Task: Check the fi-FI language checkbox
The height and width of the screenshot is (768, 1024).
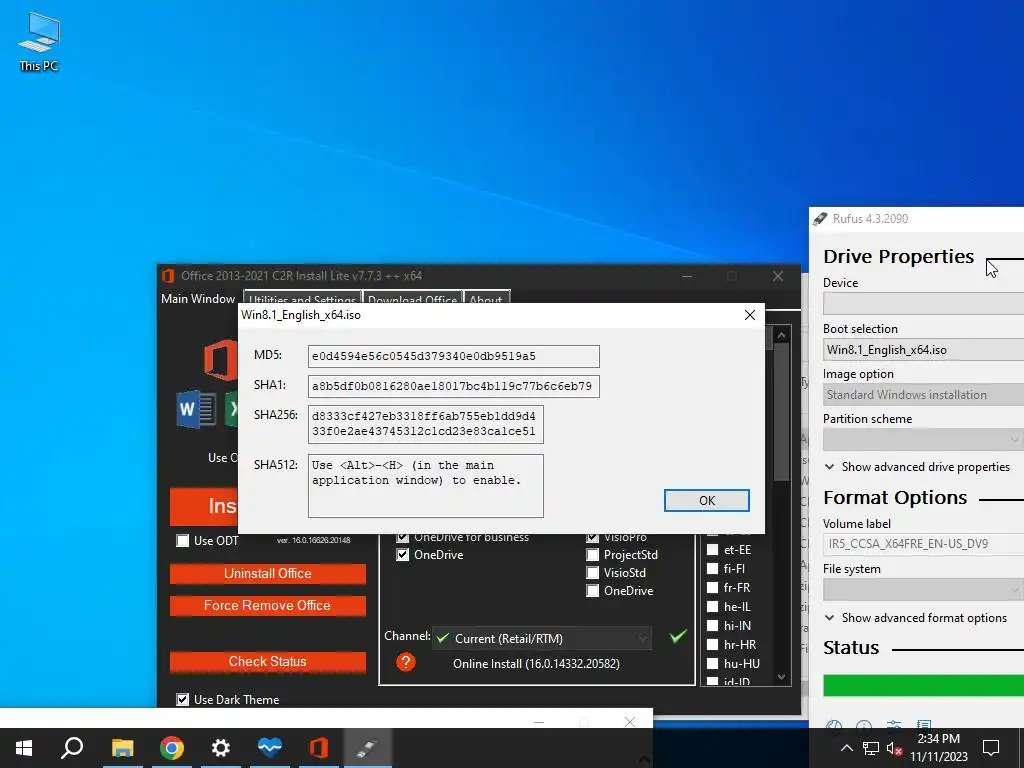Action: pos(712,569)
